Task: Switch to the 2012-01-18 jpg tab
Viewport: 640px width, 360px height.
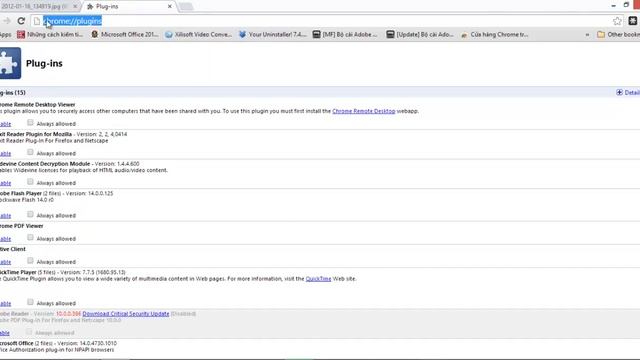Action: coord(34,7)
